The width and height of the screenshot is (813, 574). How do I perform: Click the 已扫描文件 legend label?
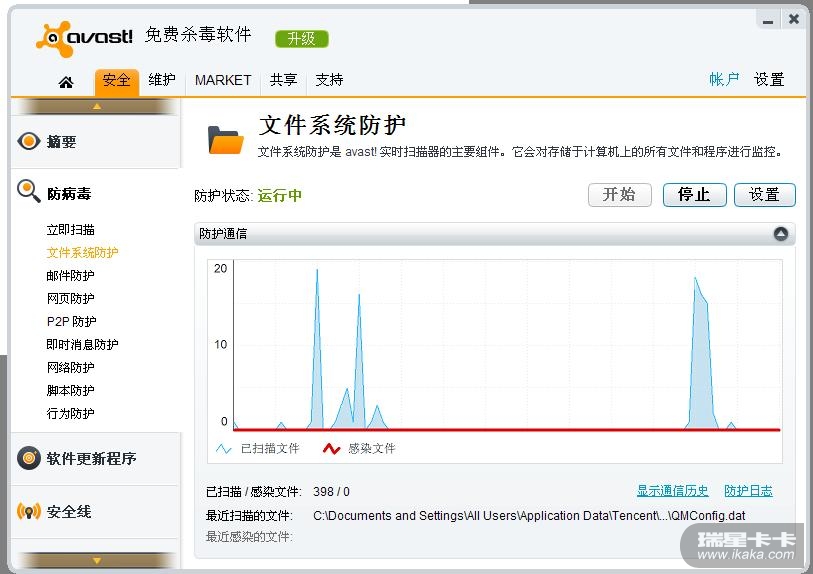[270, 449]
